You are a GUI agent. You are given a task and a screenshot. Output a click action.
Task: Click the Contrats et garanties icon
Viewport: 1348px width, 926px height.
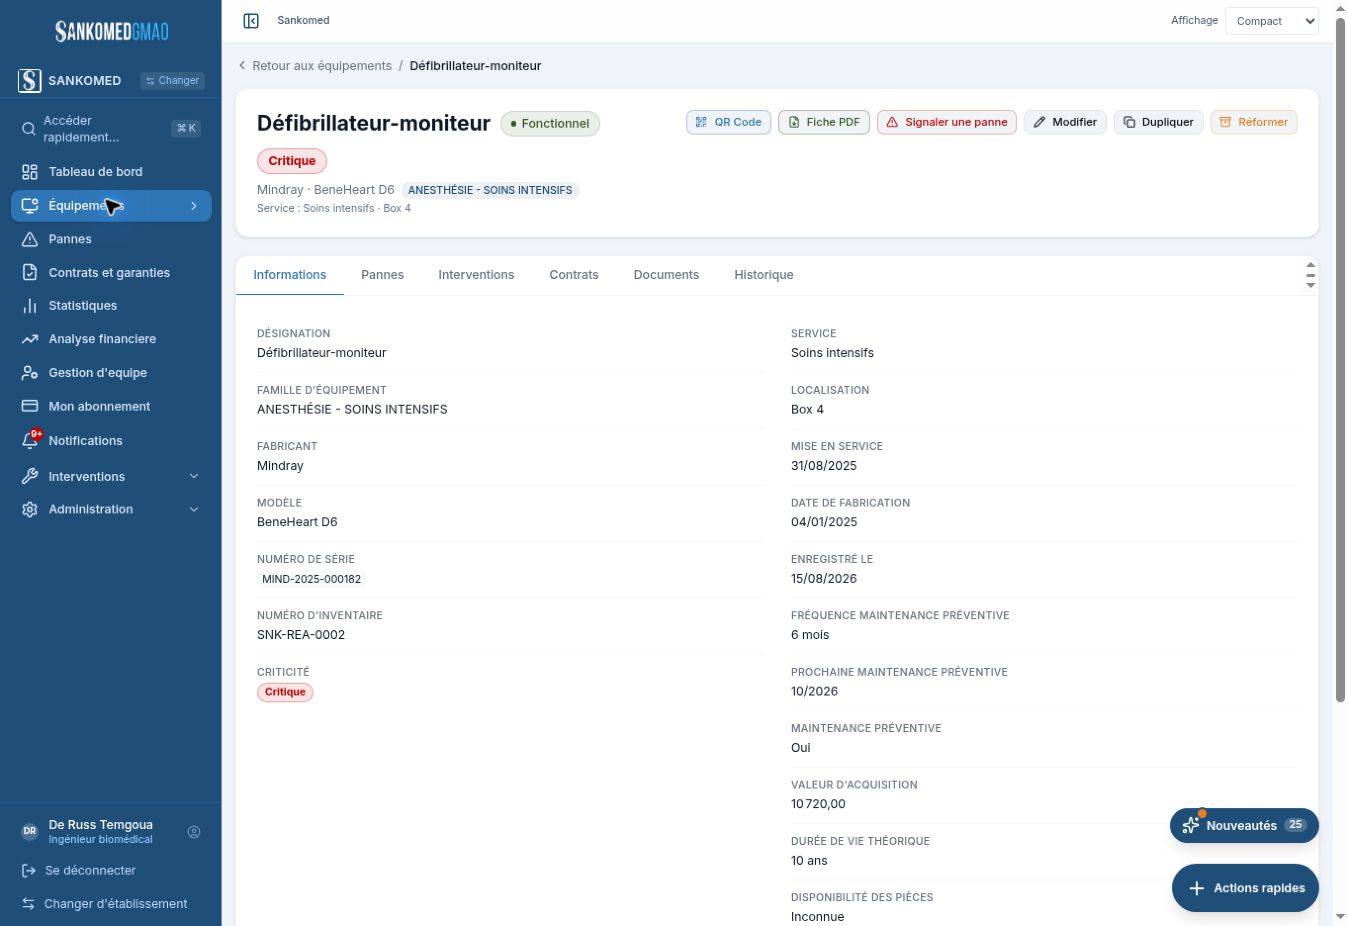pos(30,273)
